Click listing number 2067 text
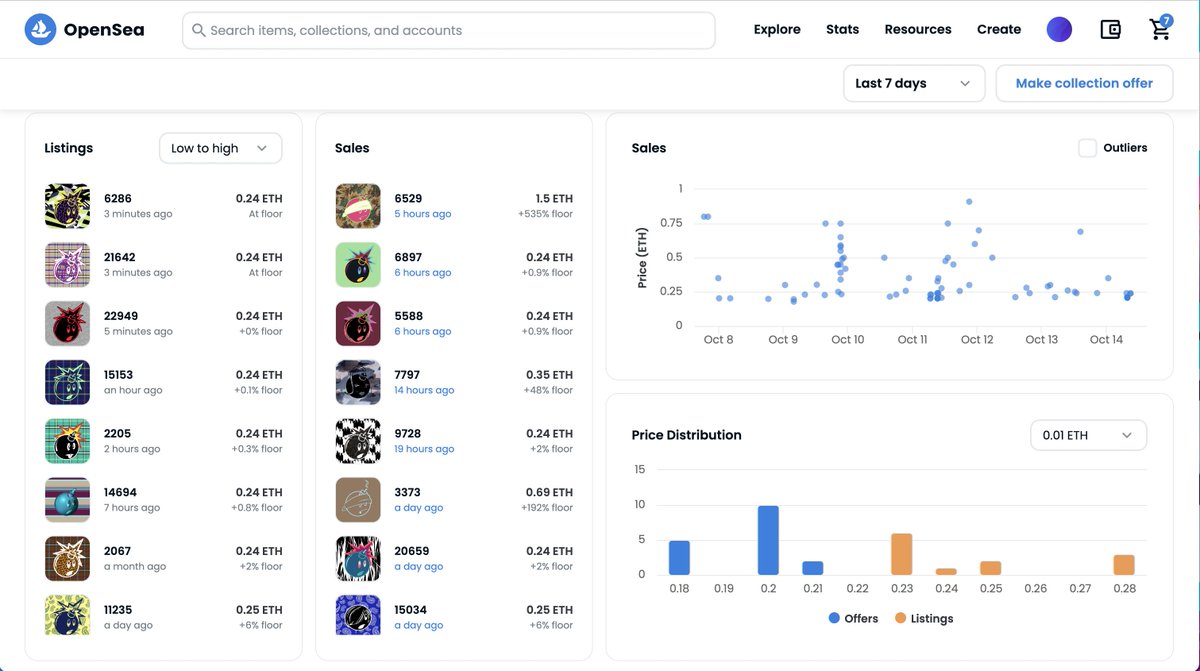 coord(117,551)
